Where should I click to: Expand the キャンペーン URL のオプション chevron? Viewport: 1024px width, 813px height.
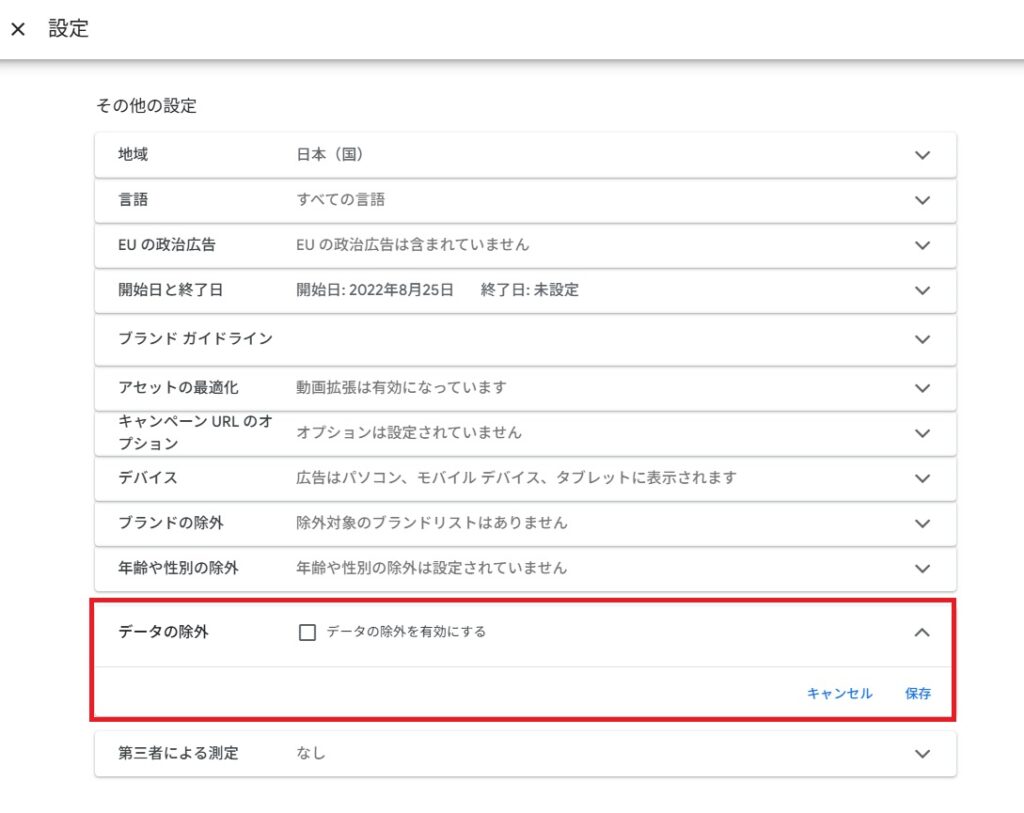[922, 433]
